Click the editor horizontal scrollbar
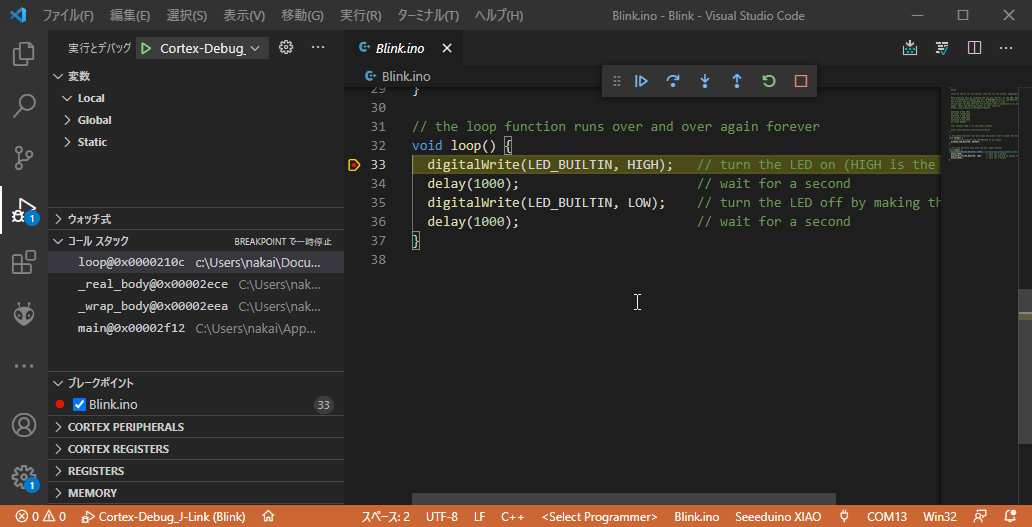Image resolution: width=1032 pixels, height=527 pixels. 624,499
